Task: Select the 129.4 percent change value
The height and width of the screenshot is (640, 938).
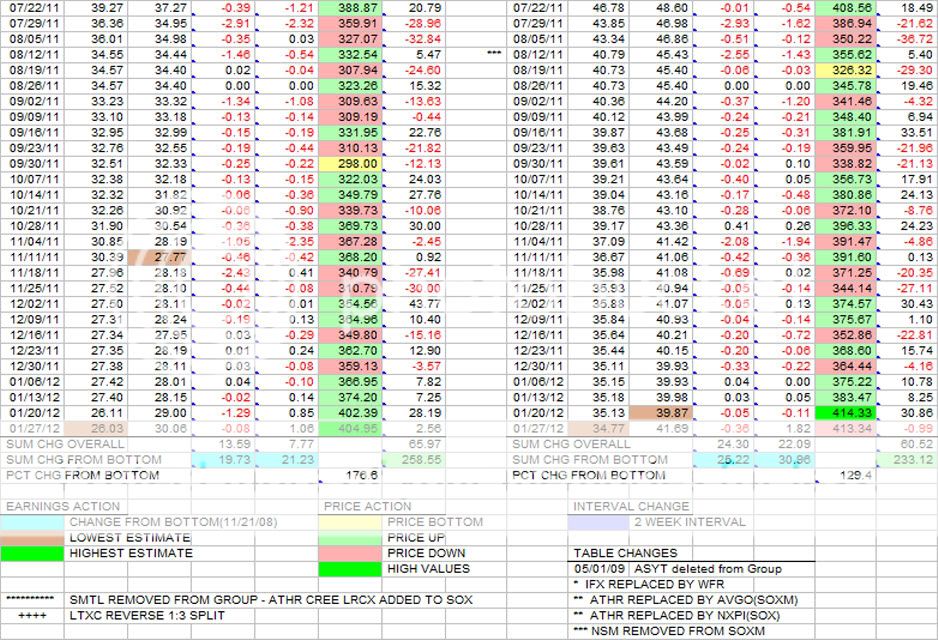Action: coord(845,475)
